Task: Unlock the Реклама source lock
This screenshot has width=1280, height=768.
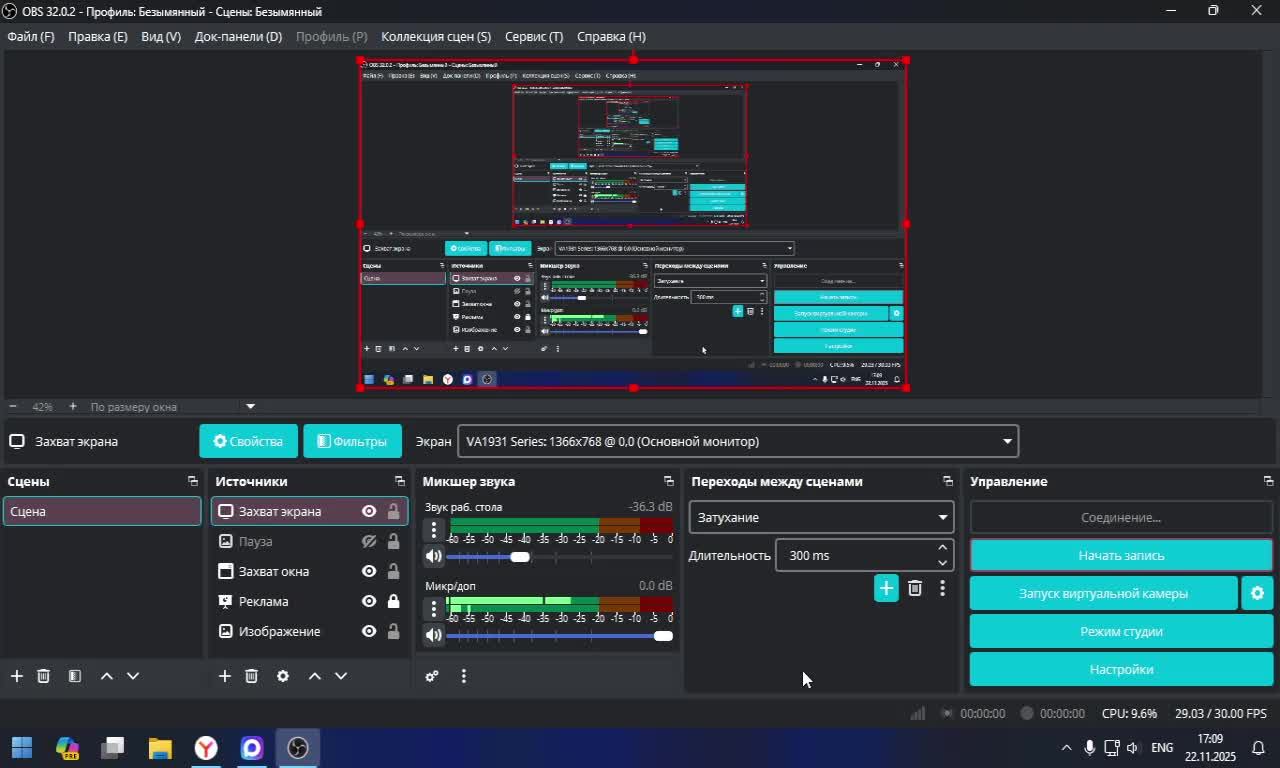Action: coord(393,601)
